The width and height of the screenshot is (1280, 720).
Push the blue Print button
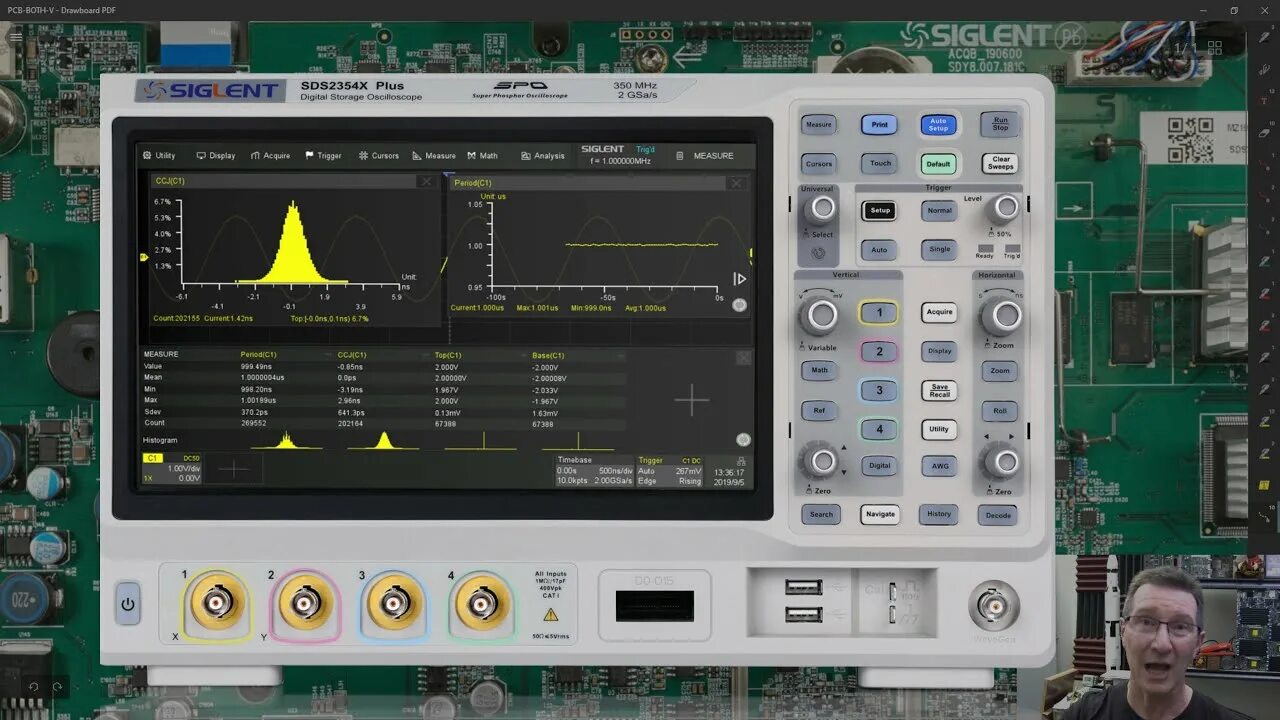tap(879, 125)
